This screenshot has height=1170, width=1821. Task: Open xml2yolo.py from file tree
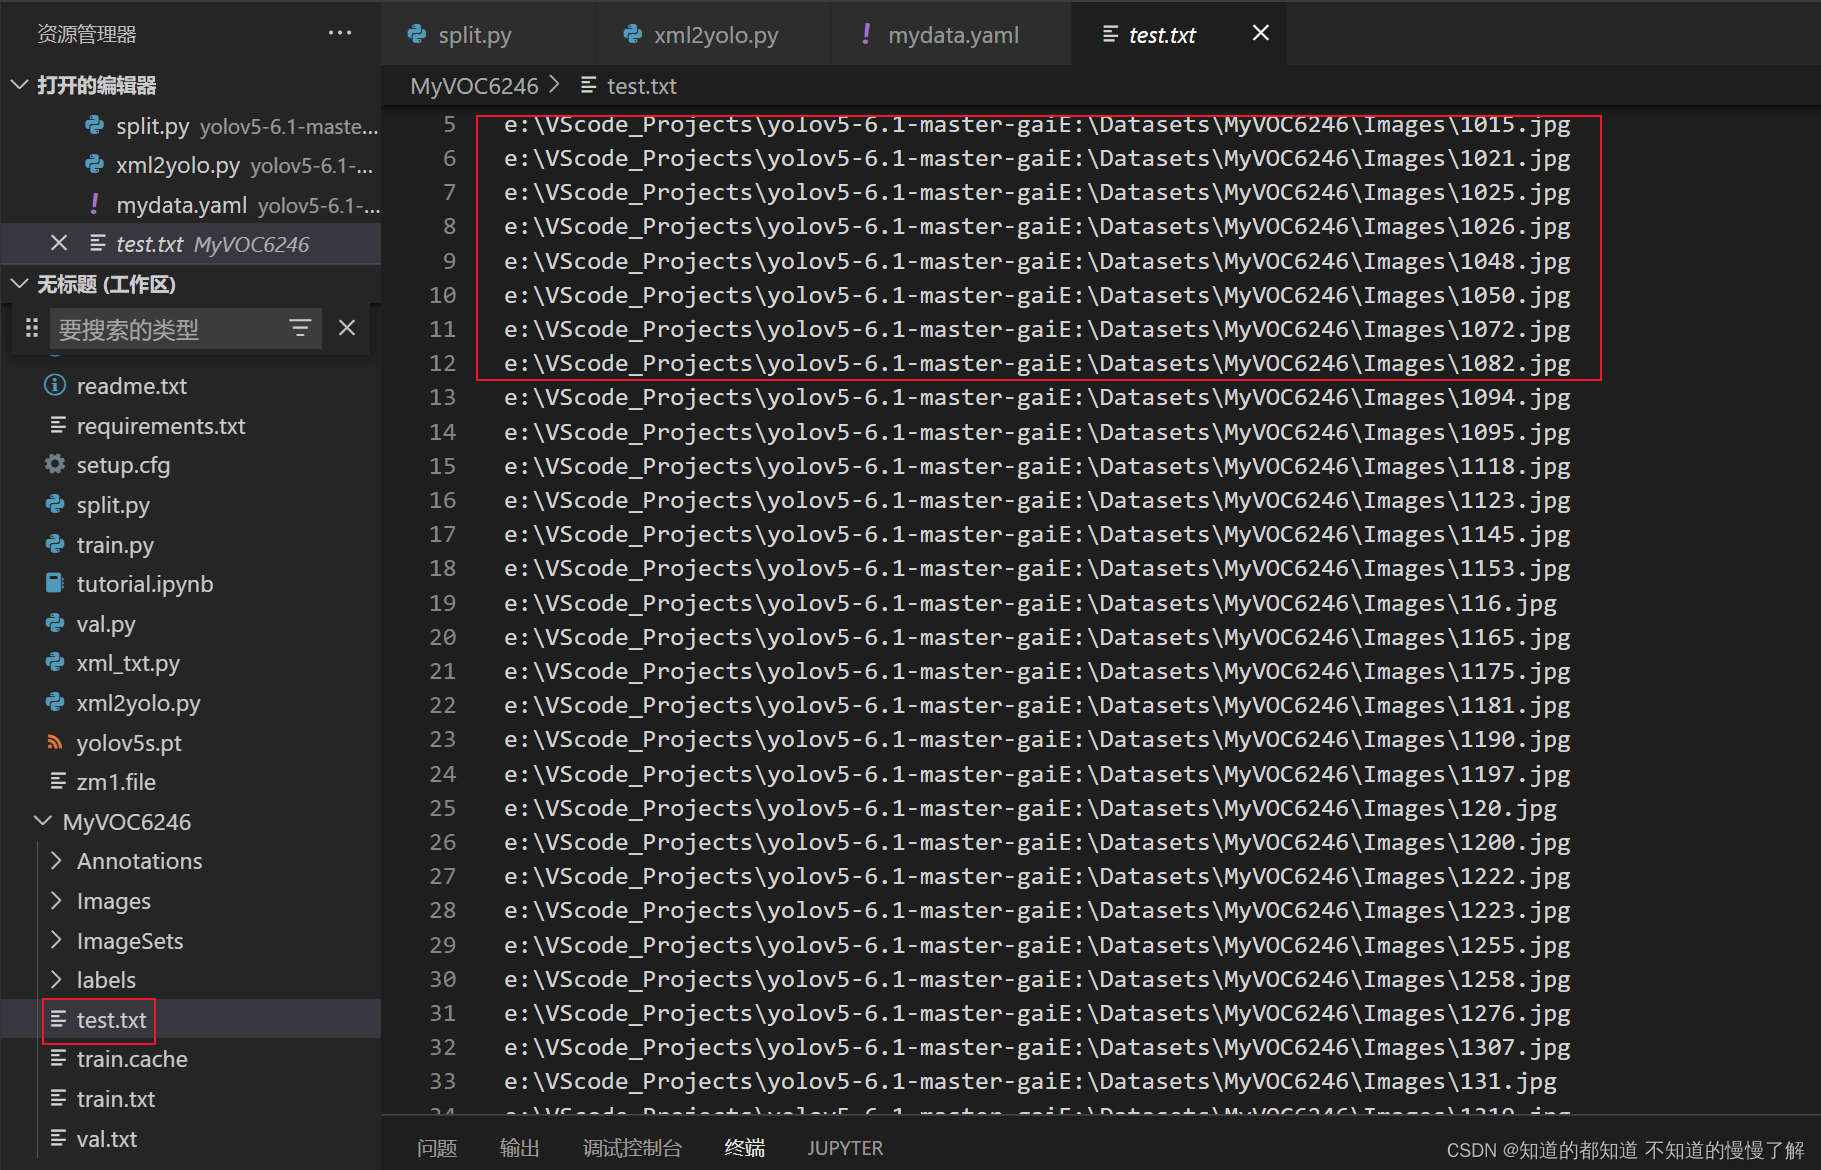139,703
